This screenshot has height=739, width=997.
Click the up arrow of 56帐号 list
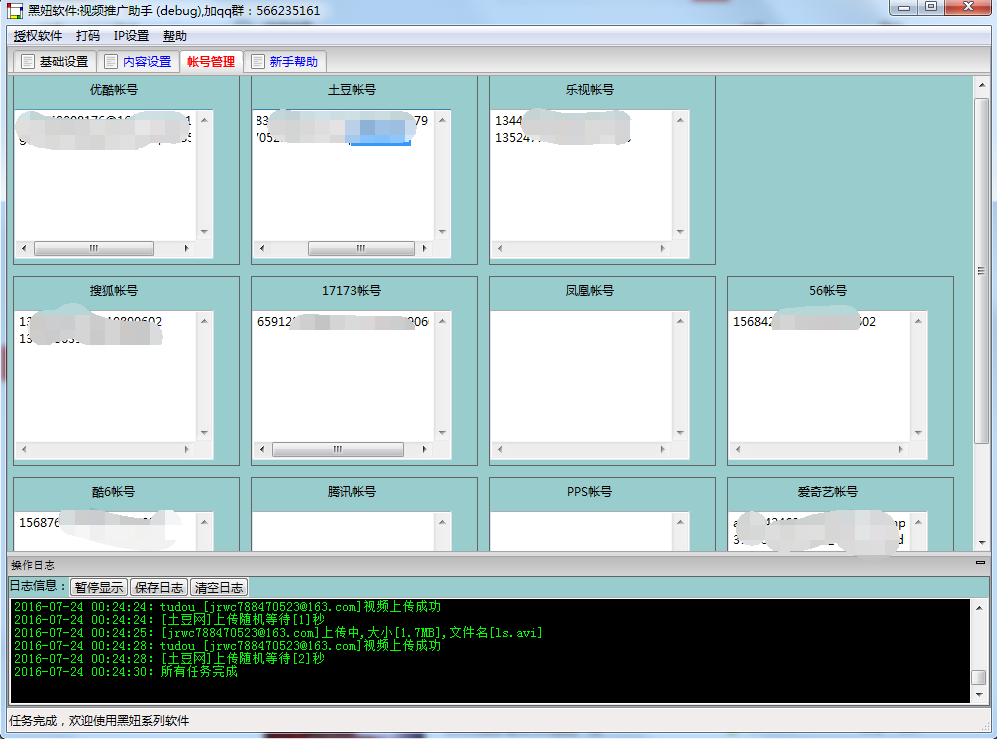[x=918, y=321]
